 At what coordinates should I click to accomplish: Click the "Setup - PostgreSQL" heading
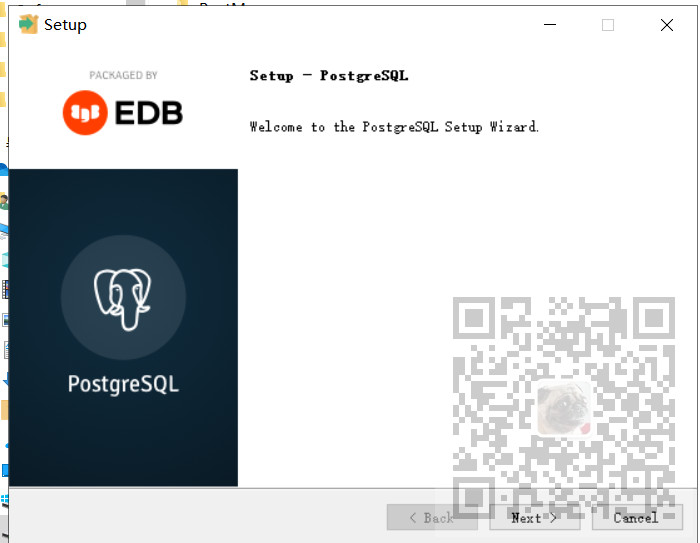[329, 75]
